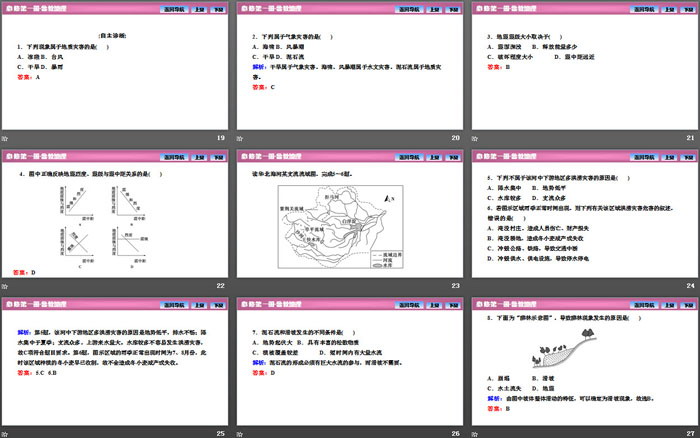
Task: Select slide 25 thumbnail with answer 5.C 6.B
Action: click(115, 362)
